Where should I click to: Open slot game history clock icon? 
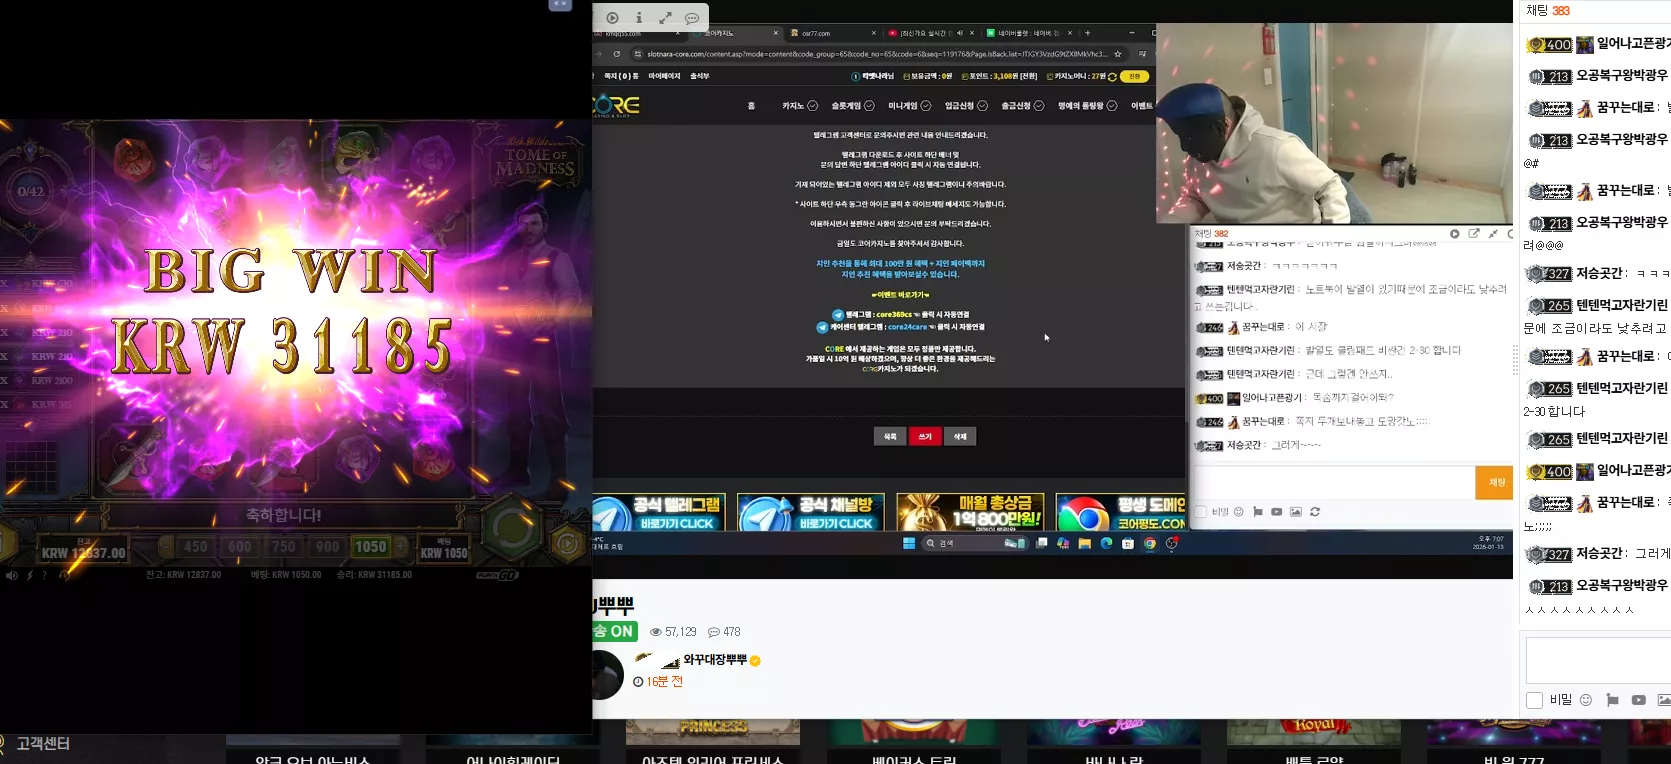click(63, 575)
